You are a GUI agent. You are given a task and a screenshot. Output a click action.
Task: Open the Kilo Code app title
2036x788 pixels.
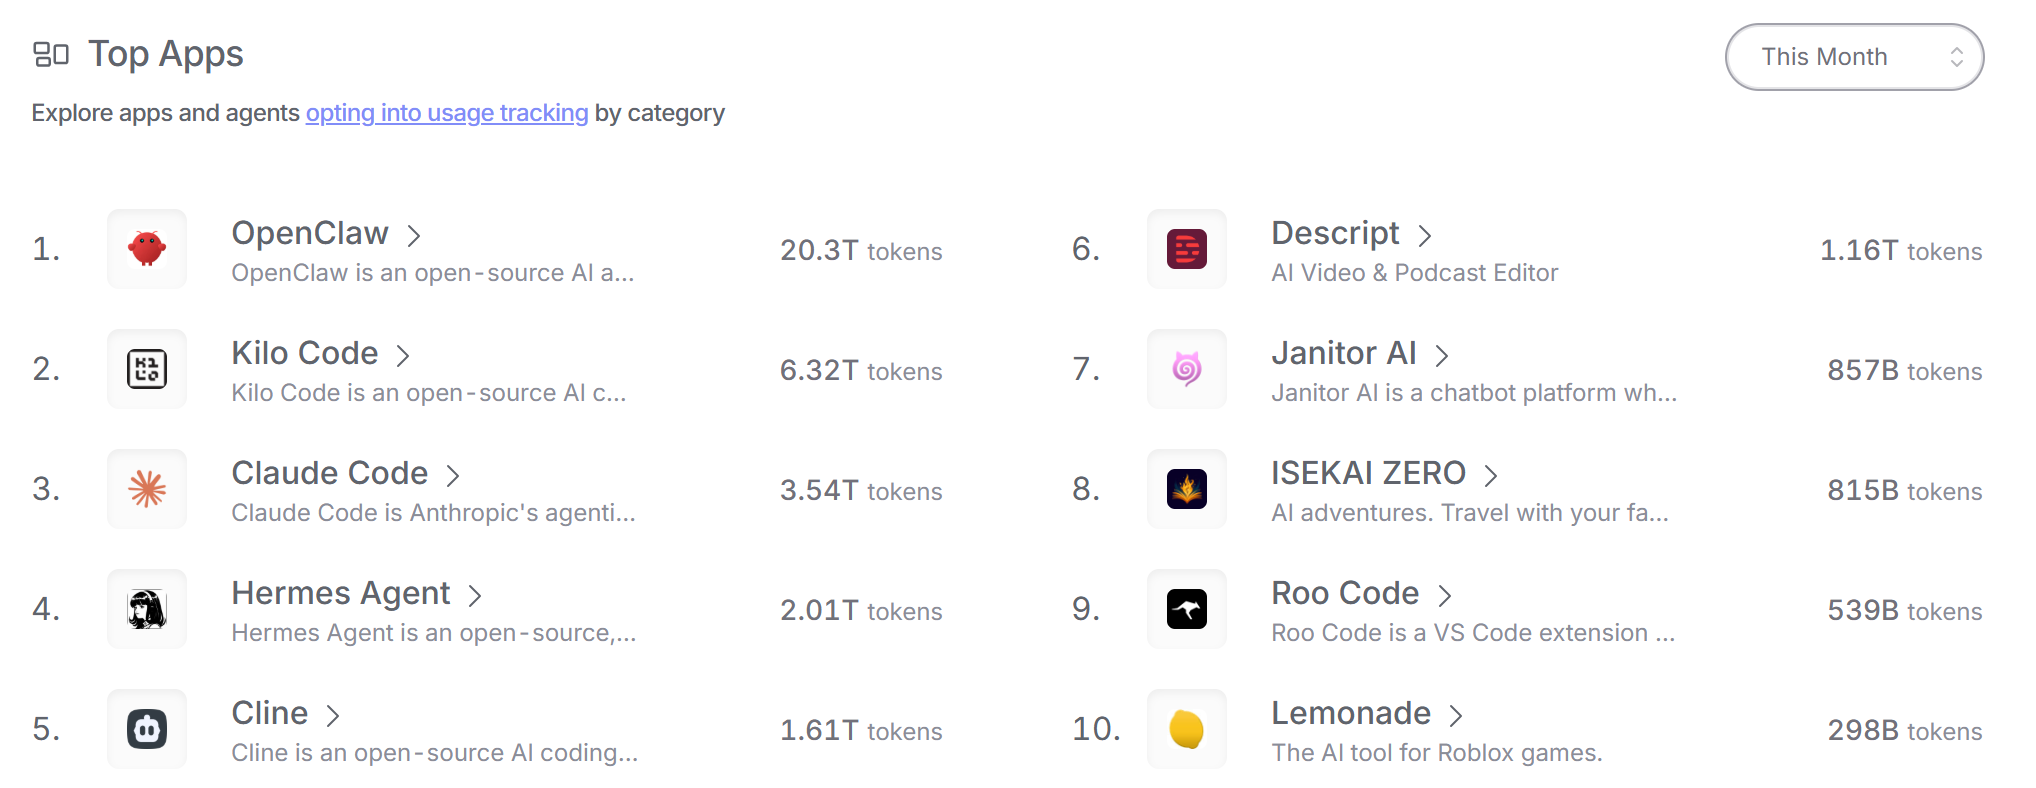point(304,353)
